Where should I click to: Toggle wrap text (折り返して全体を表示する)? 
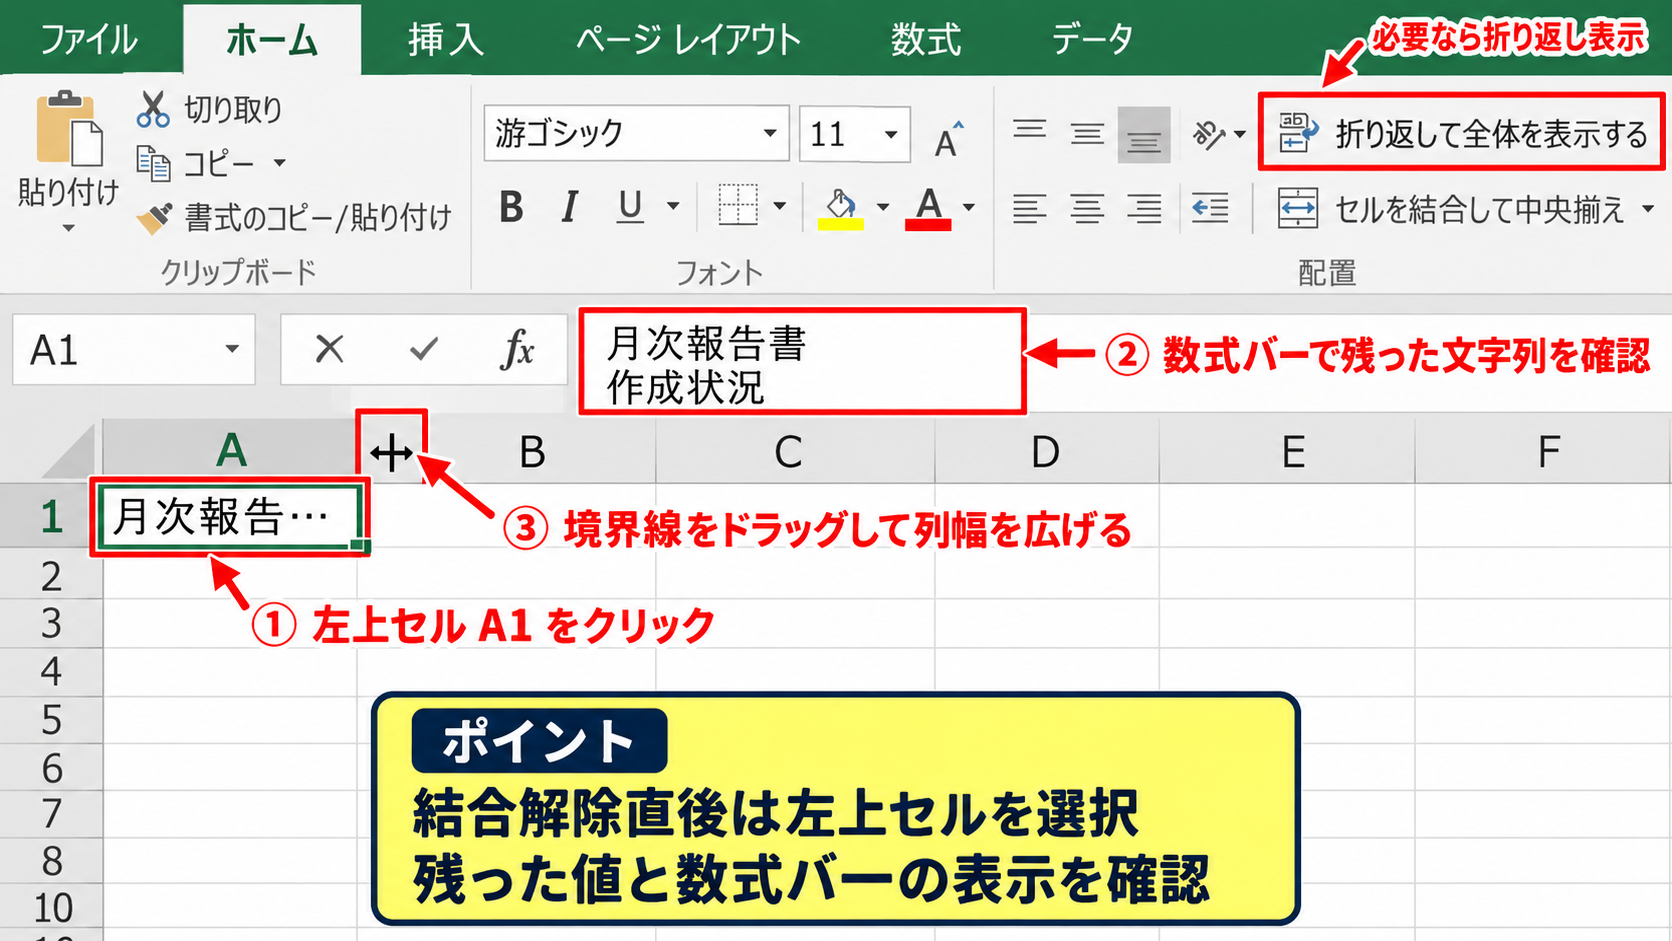(x=1462, y=133)
